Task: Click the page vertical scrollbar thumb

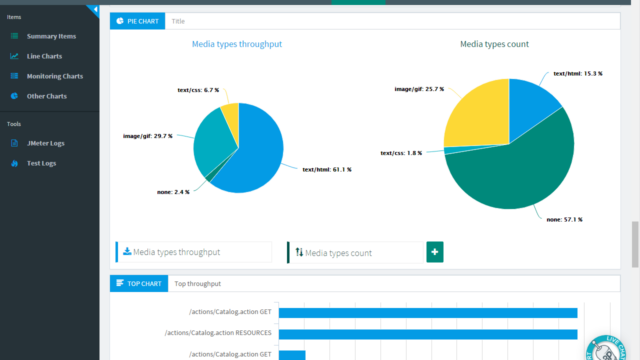Action: 635,244
